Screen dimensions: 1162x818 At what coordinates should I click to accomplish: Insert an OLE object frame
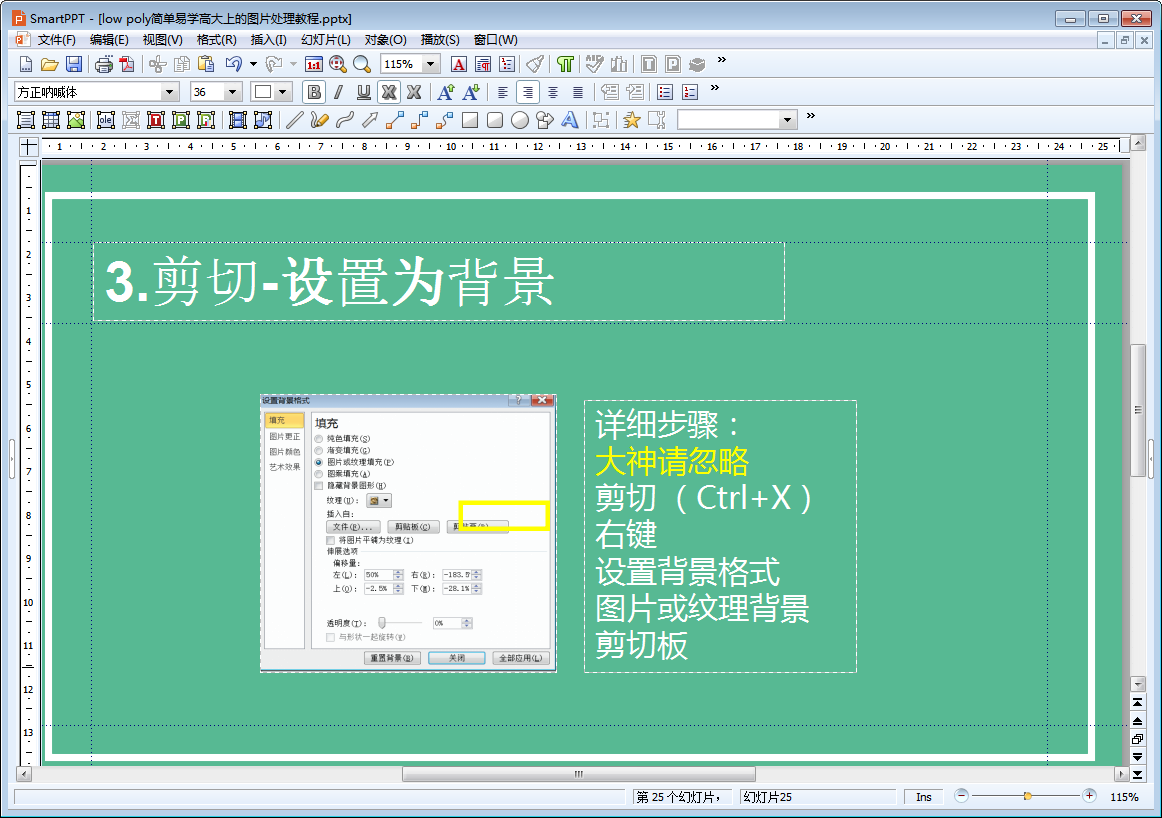coord(105,119)
